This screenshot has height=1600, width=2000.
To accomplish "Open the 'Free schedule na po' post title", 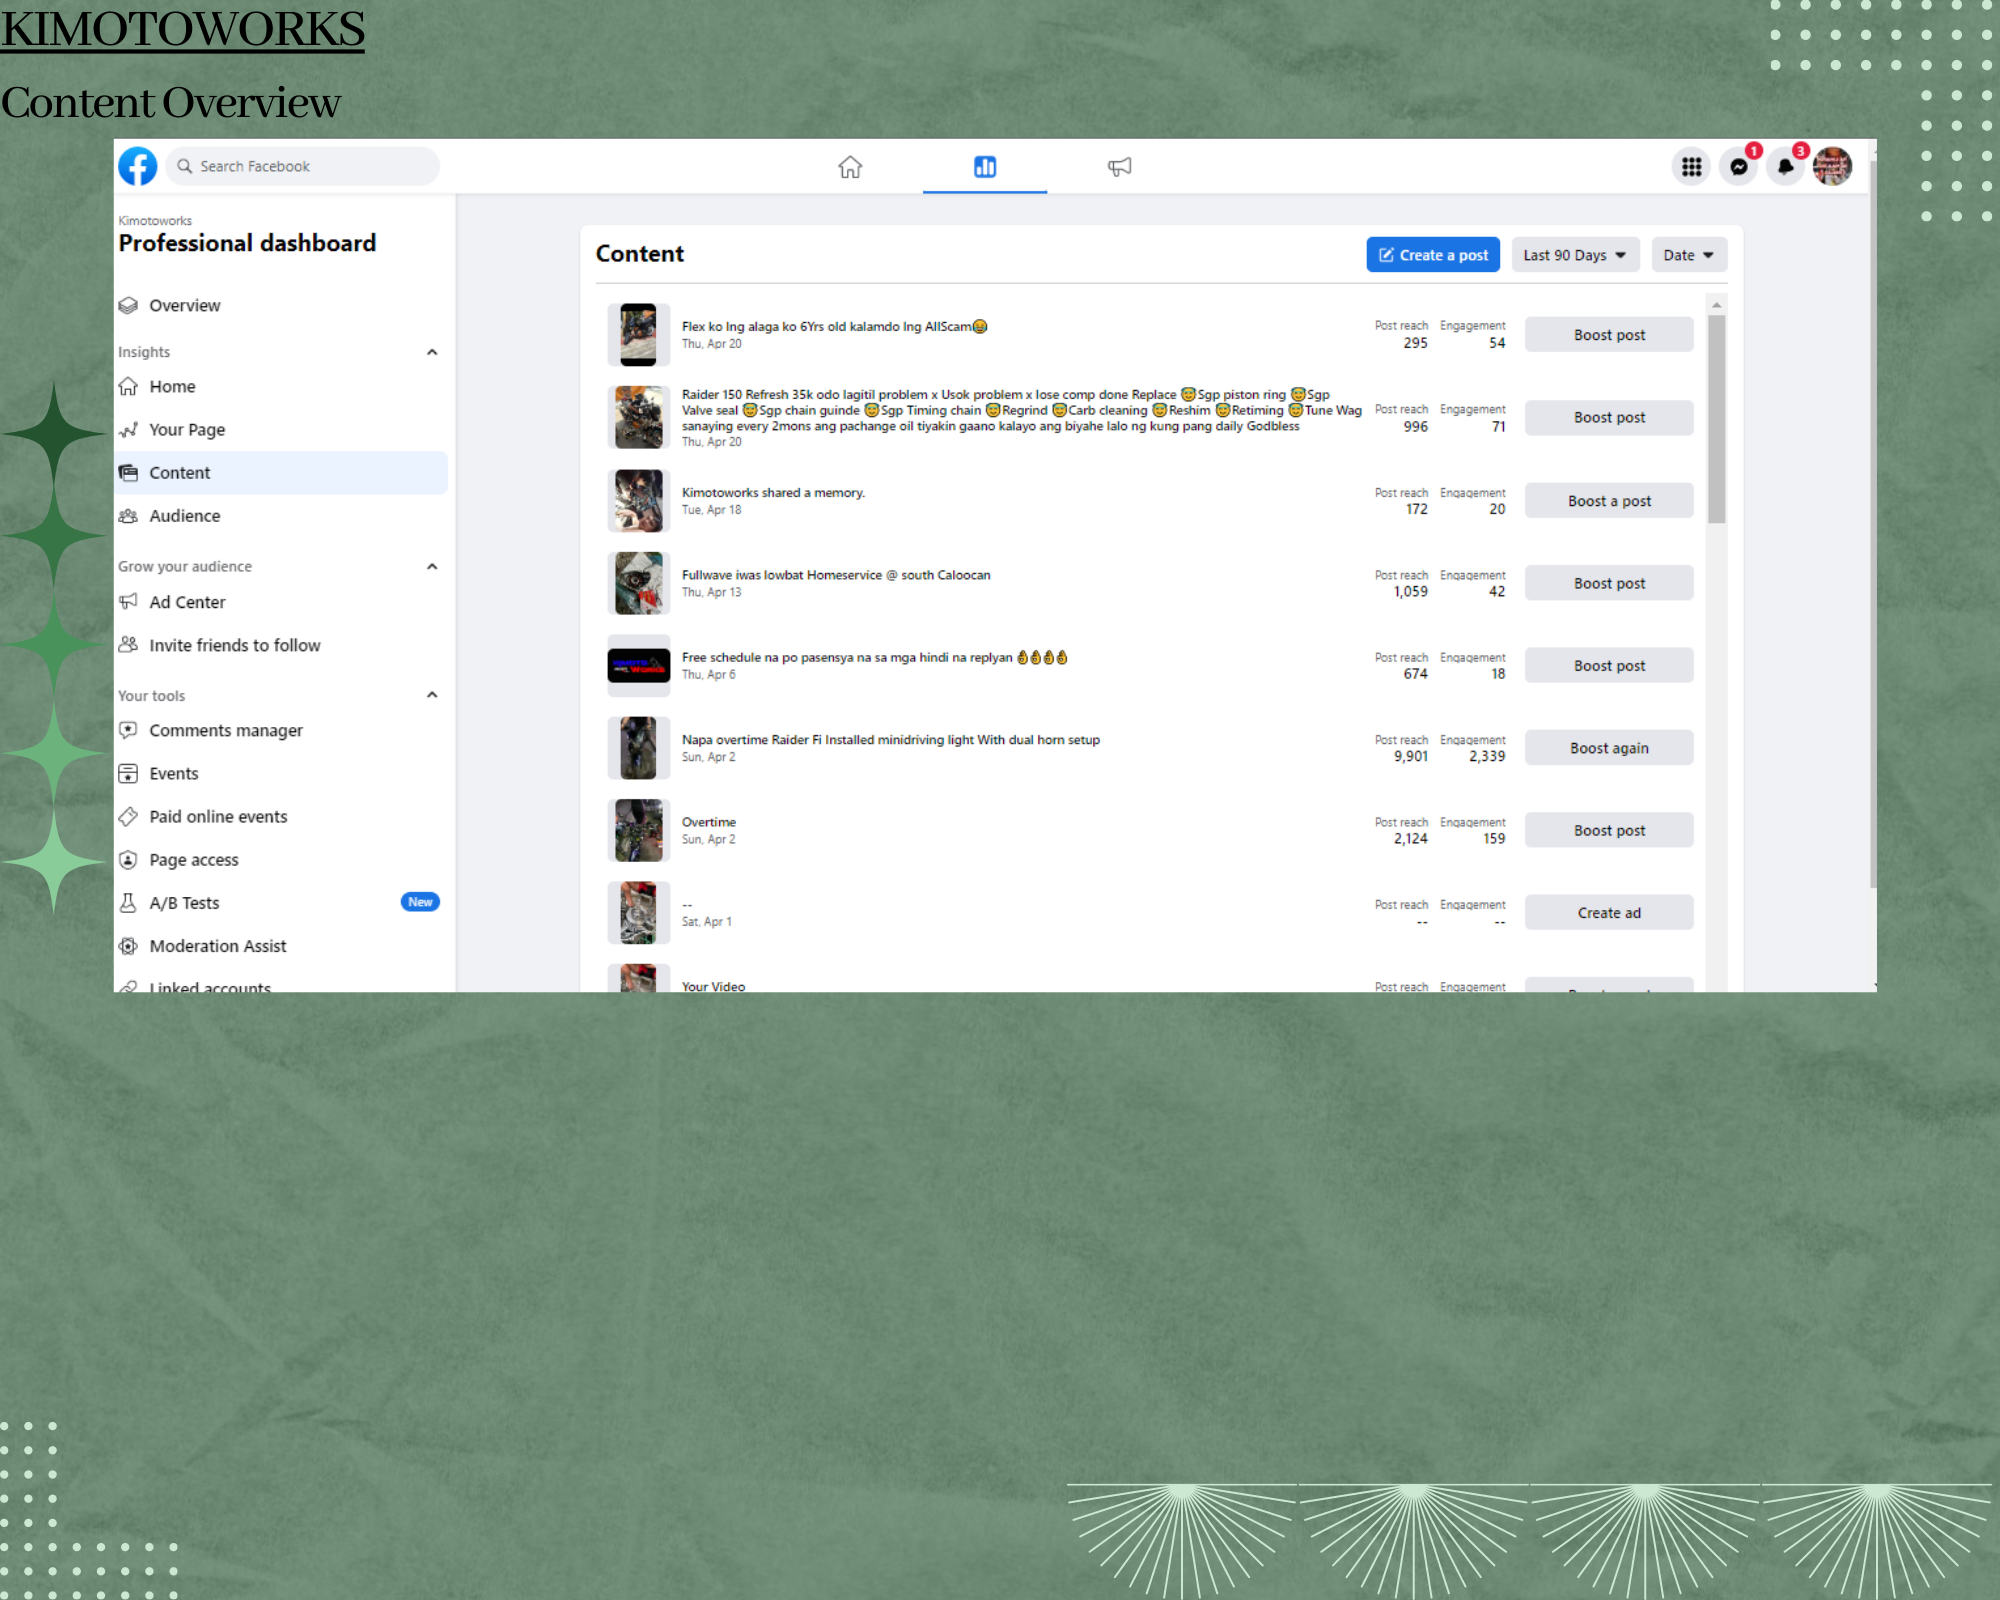I will 875,657.
